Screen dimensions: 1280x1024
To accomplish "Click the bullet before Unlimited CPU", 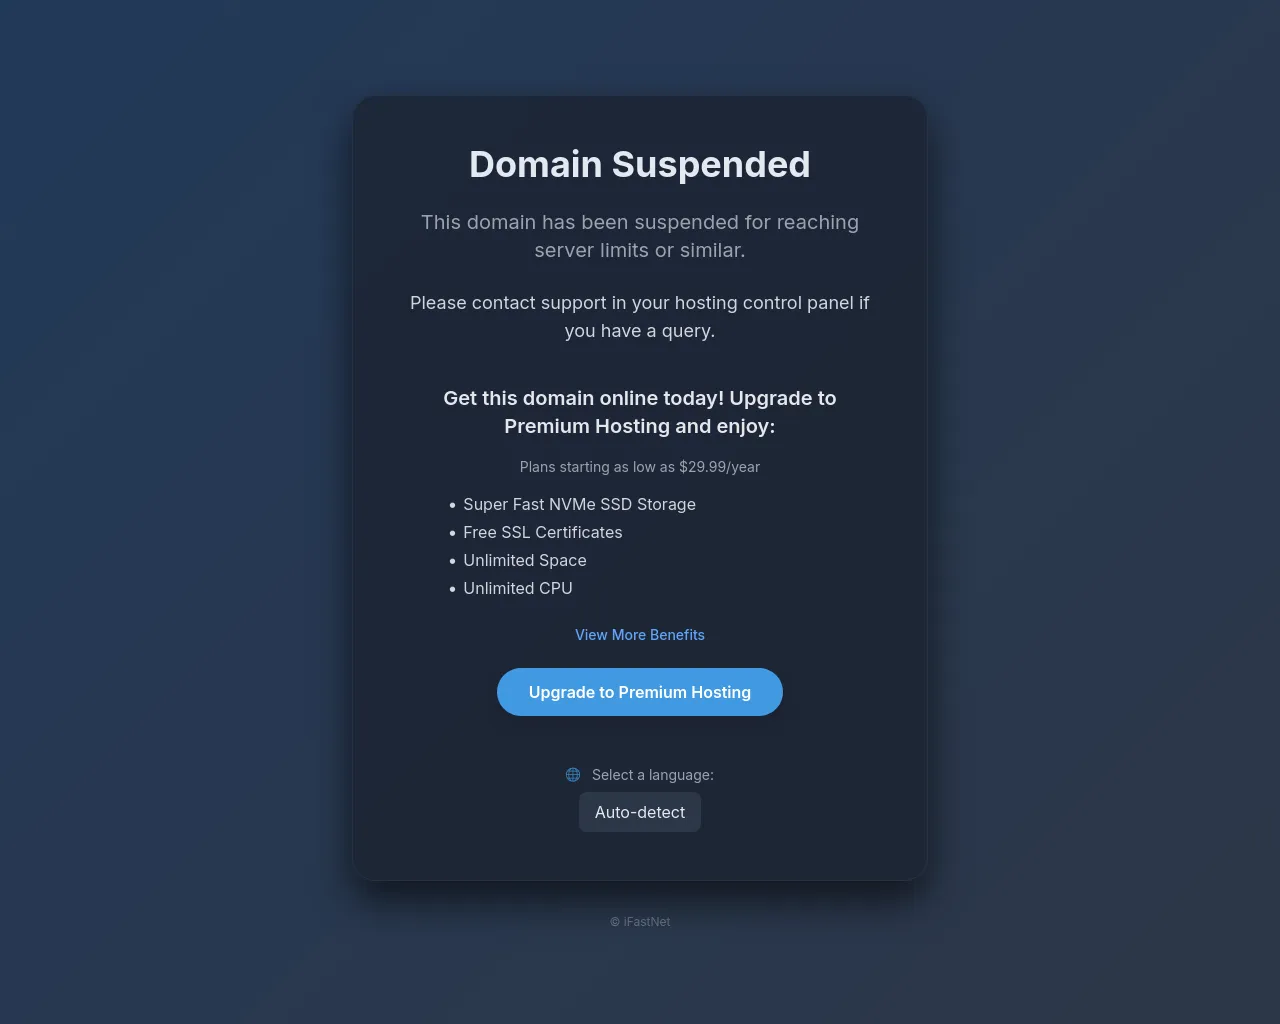I will pos(452,589).
